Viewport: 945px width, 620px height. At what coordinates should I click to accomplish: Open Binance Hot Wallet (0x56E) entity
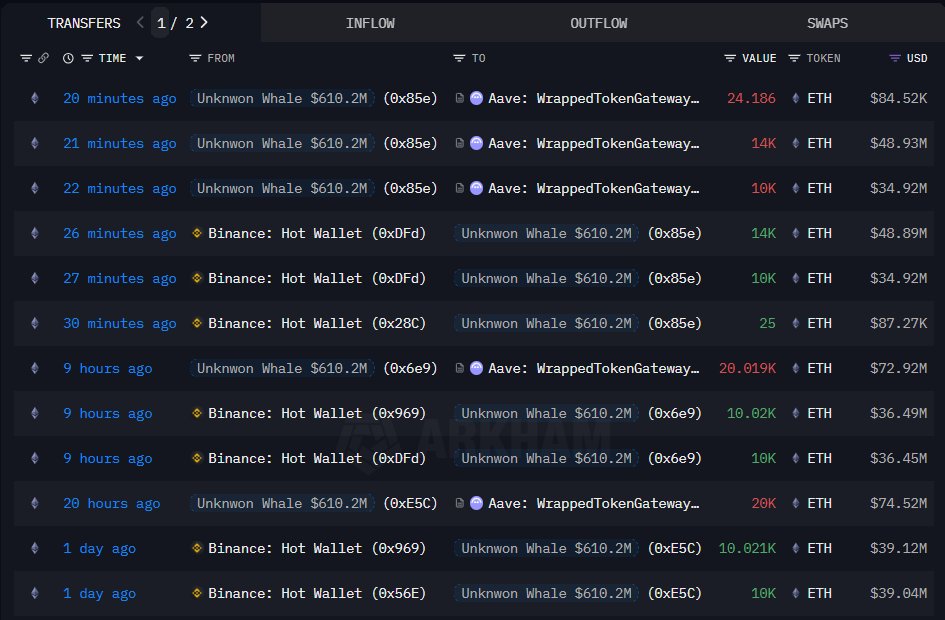tap(317, 593)
